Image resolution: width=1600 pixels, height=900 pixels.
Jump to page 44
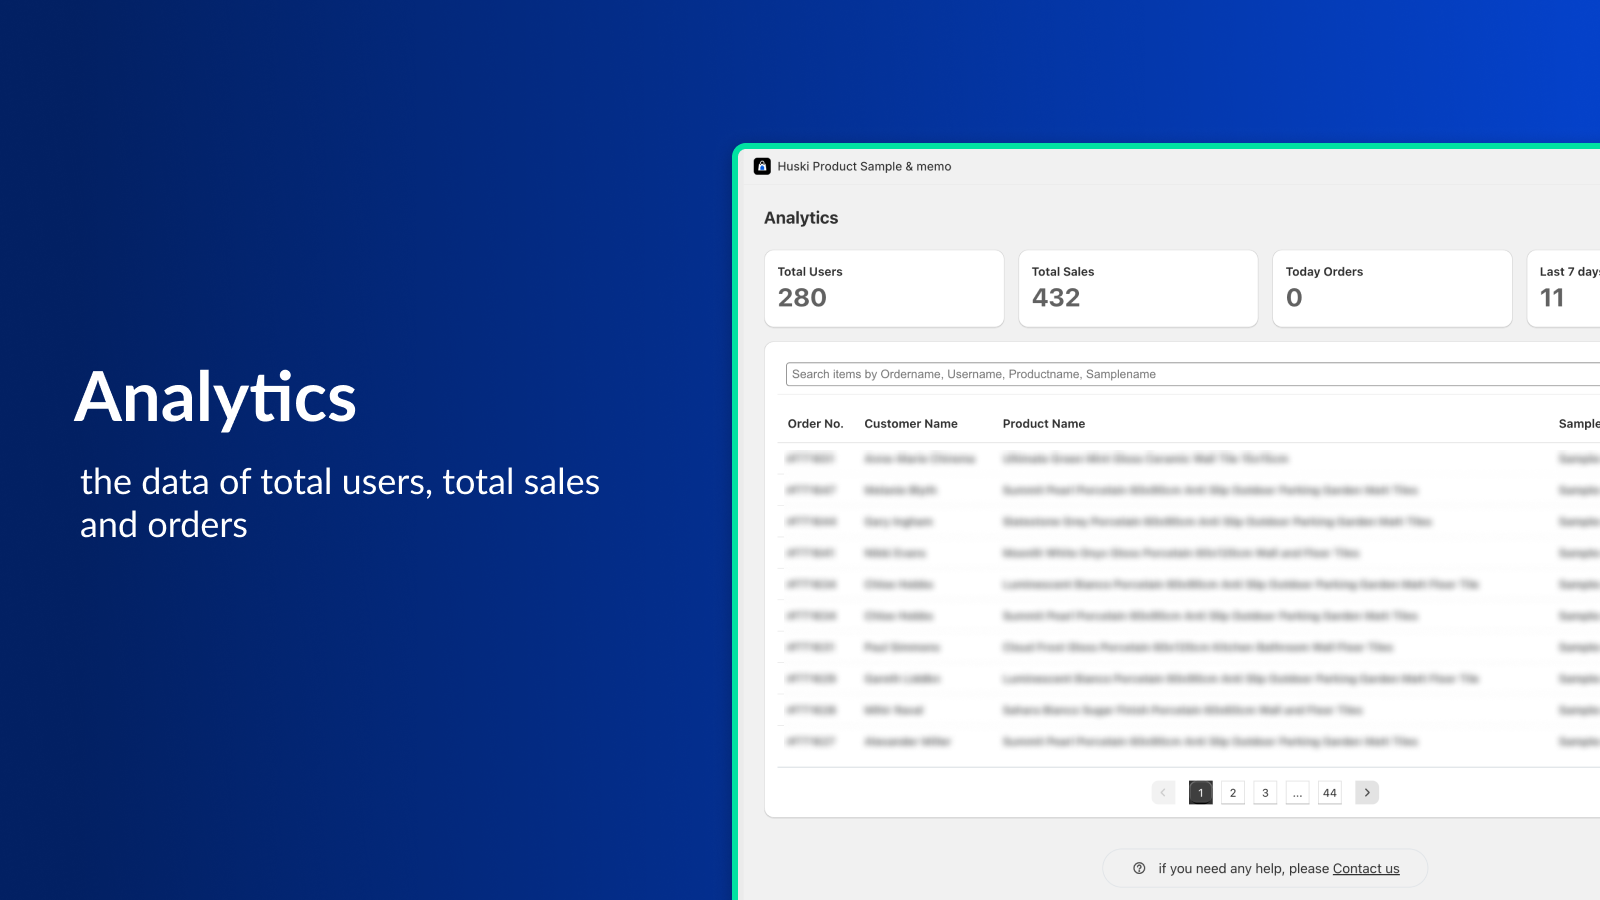click(1330, 792)
